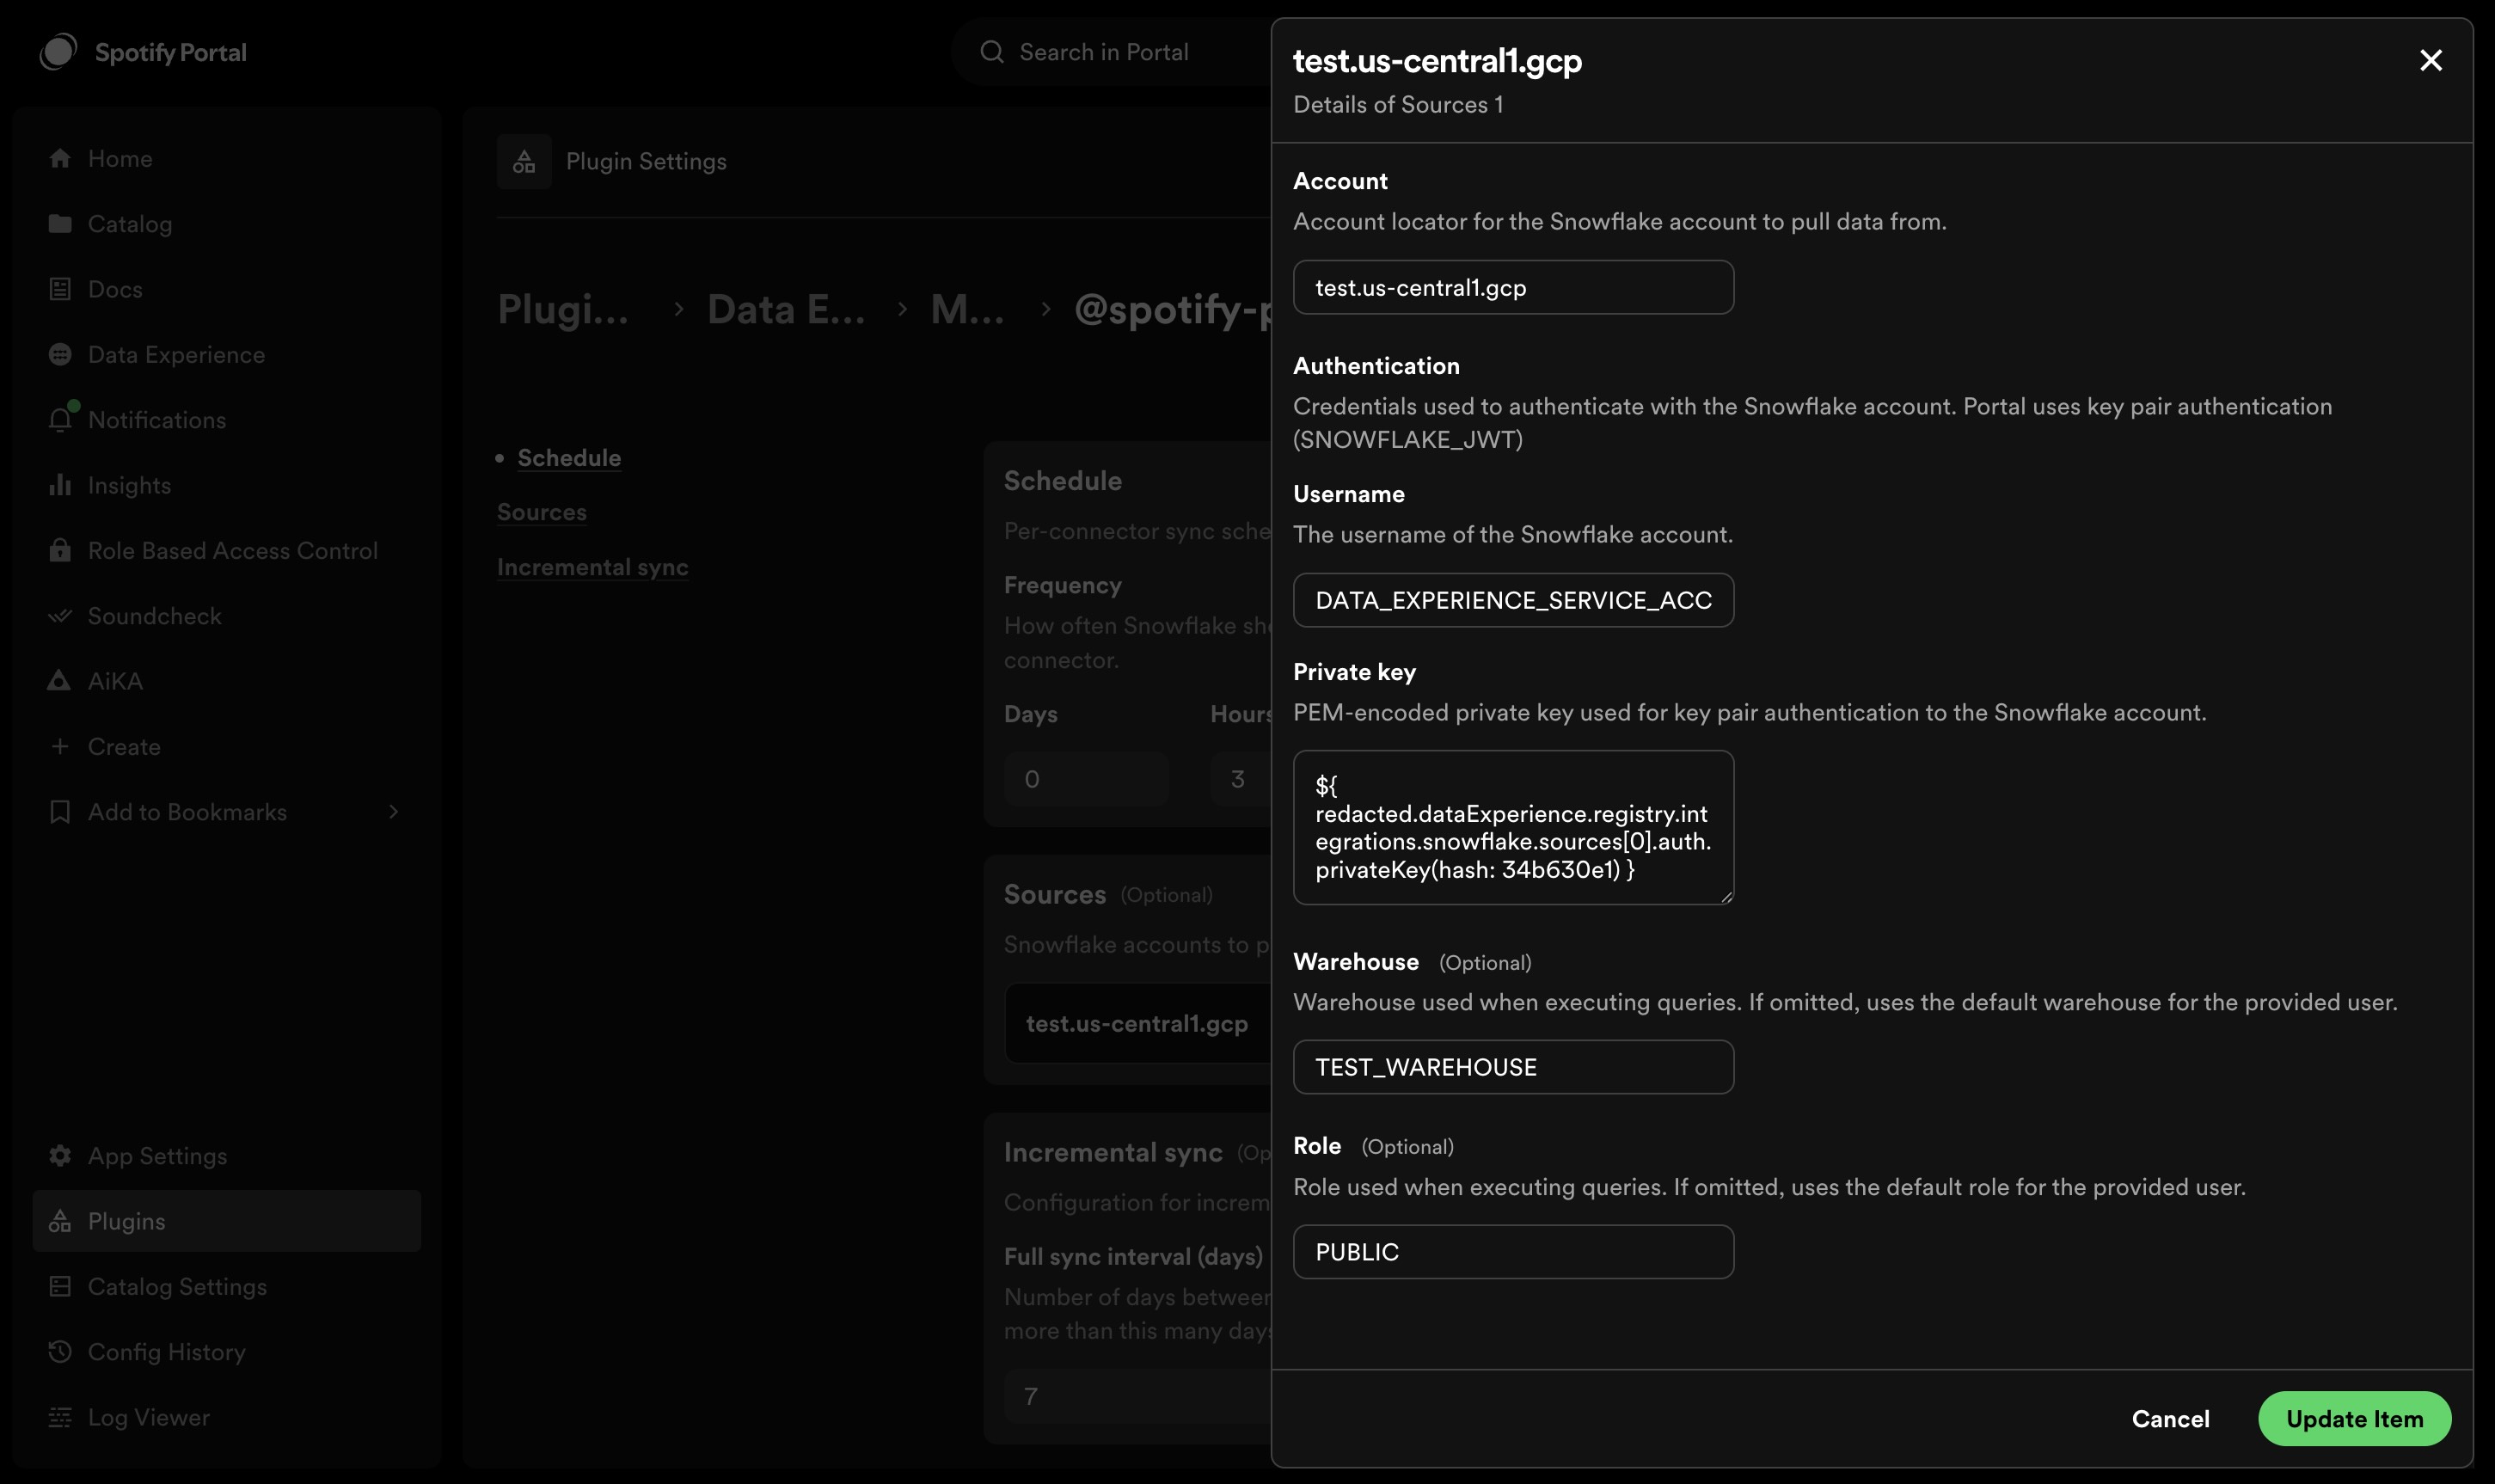Expand the Add to Bookmarks submenu chevron
The image size is (2495, 1484).
pyautogui.click(x=393, y=811)
